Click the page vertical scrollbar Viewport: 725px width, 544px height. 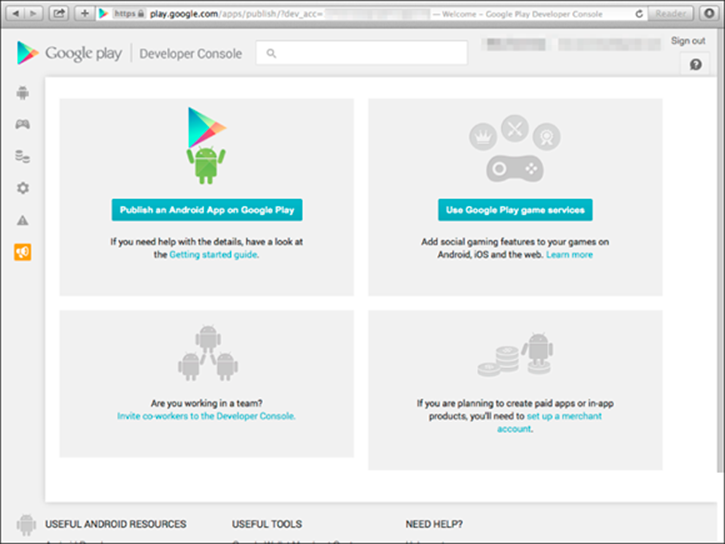point(720,250)
